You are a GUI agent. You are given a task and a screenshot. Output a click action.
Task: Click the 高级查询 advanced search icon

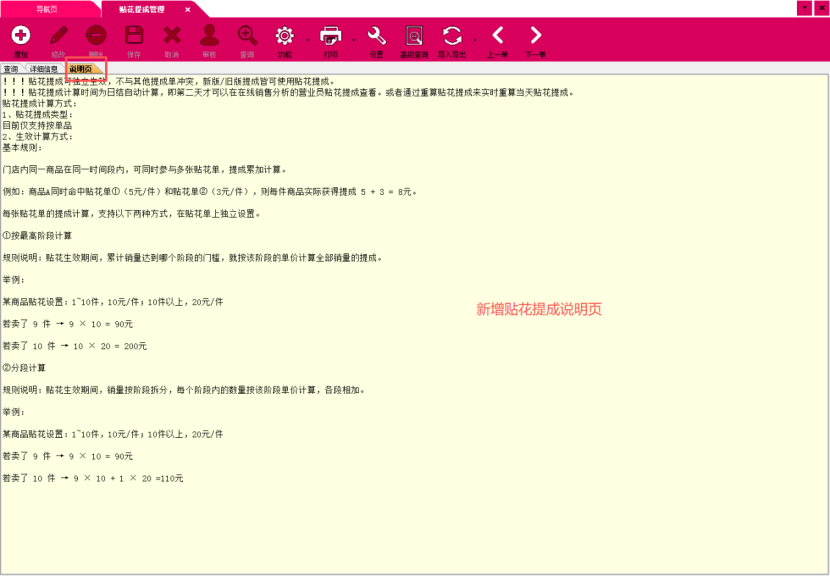pyautogui.click(x=414, y=36)
